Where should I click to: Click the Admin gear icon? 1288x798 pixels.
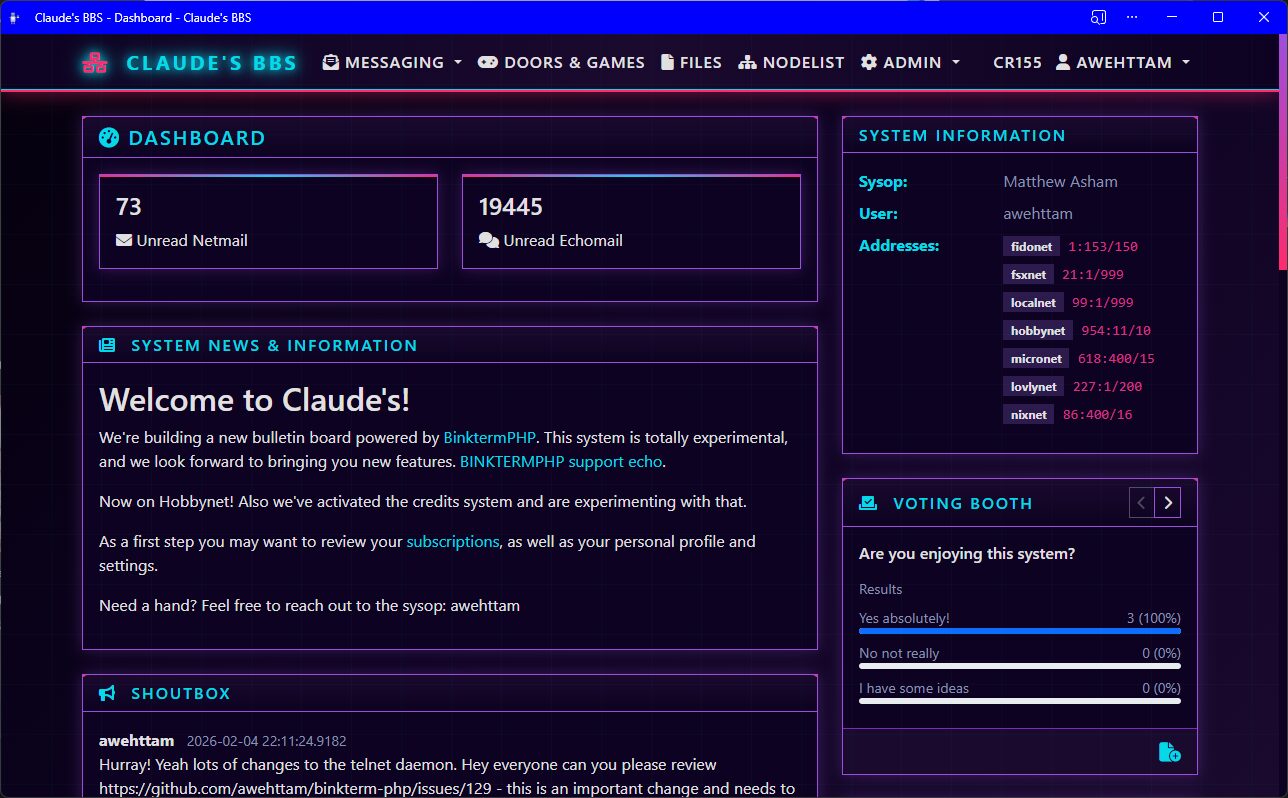(869, 62)
